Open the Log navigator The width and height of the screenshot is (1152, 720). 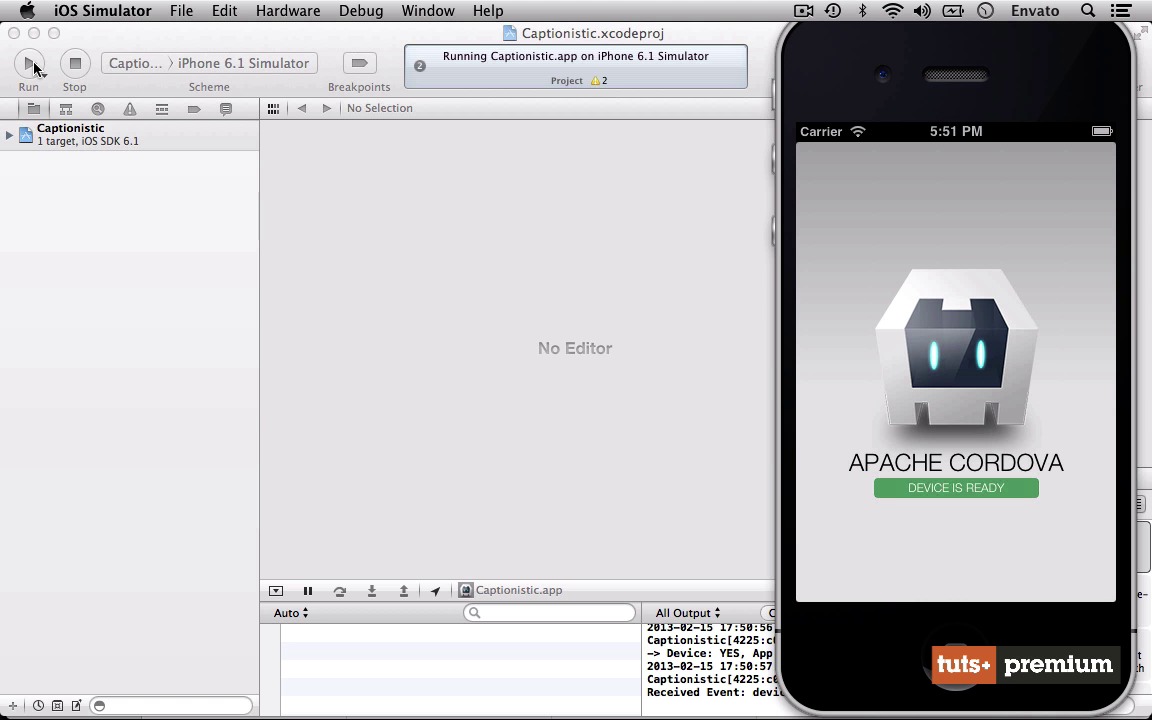(x=226, y=109)
